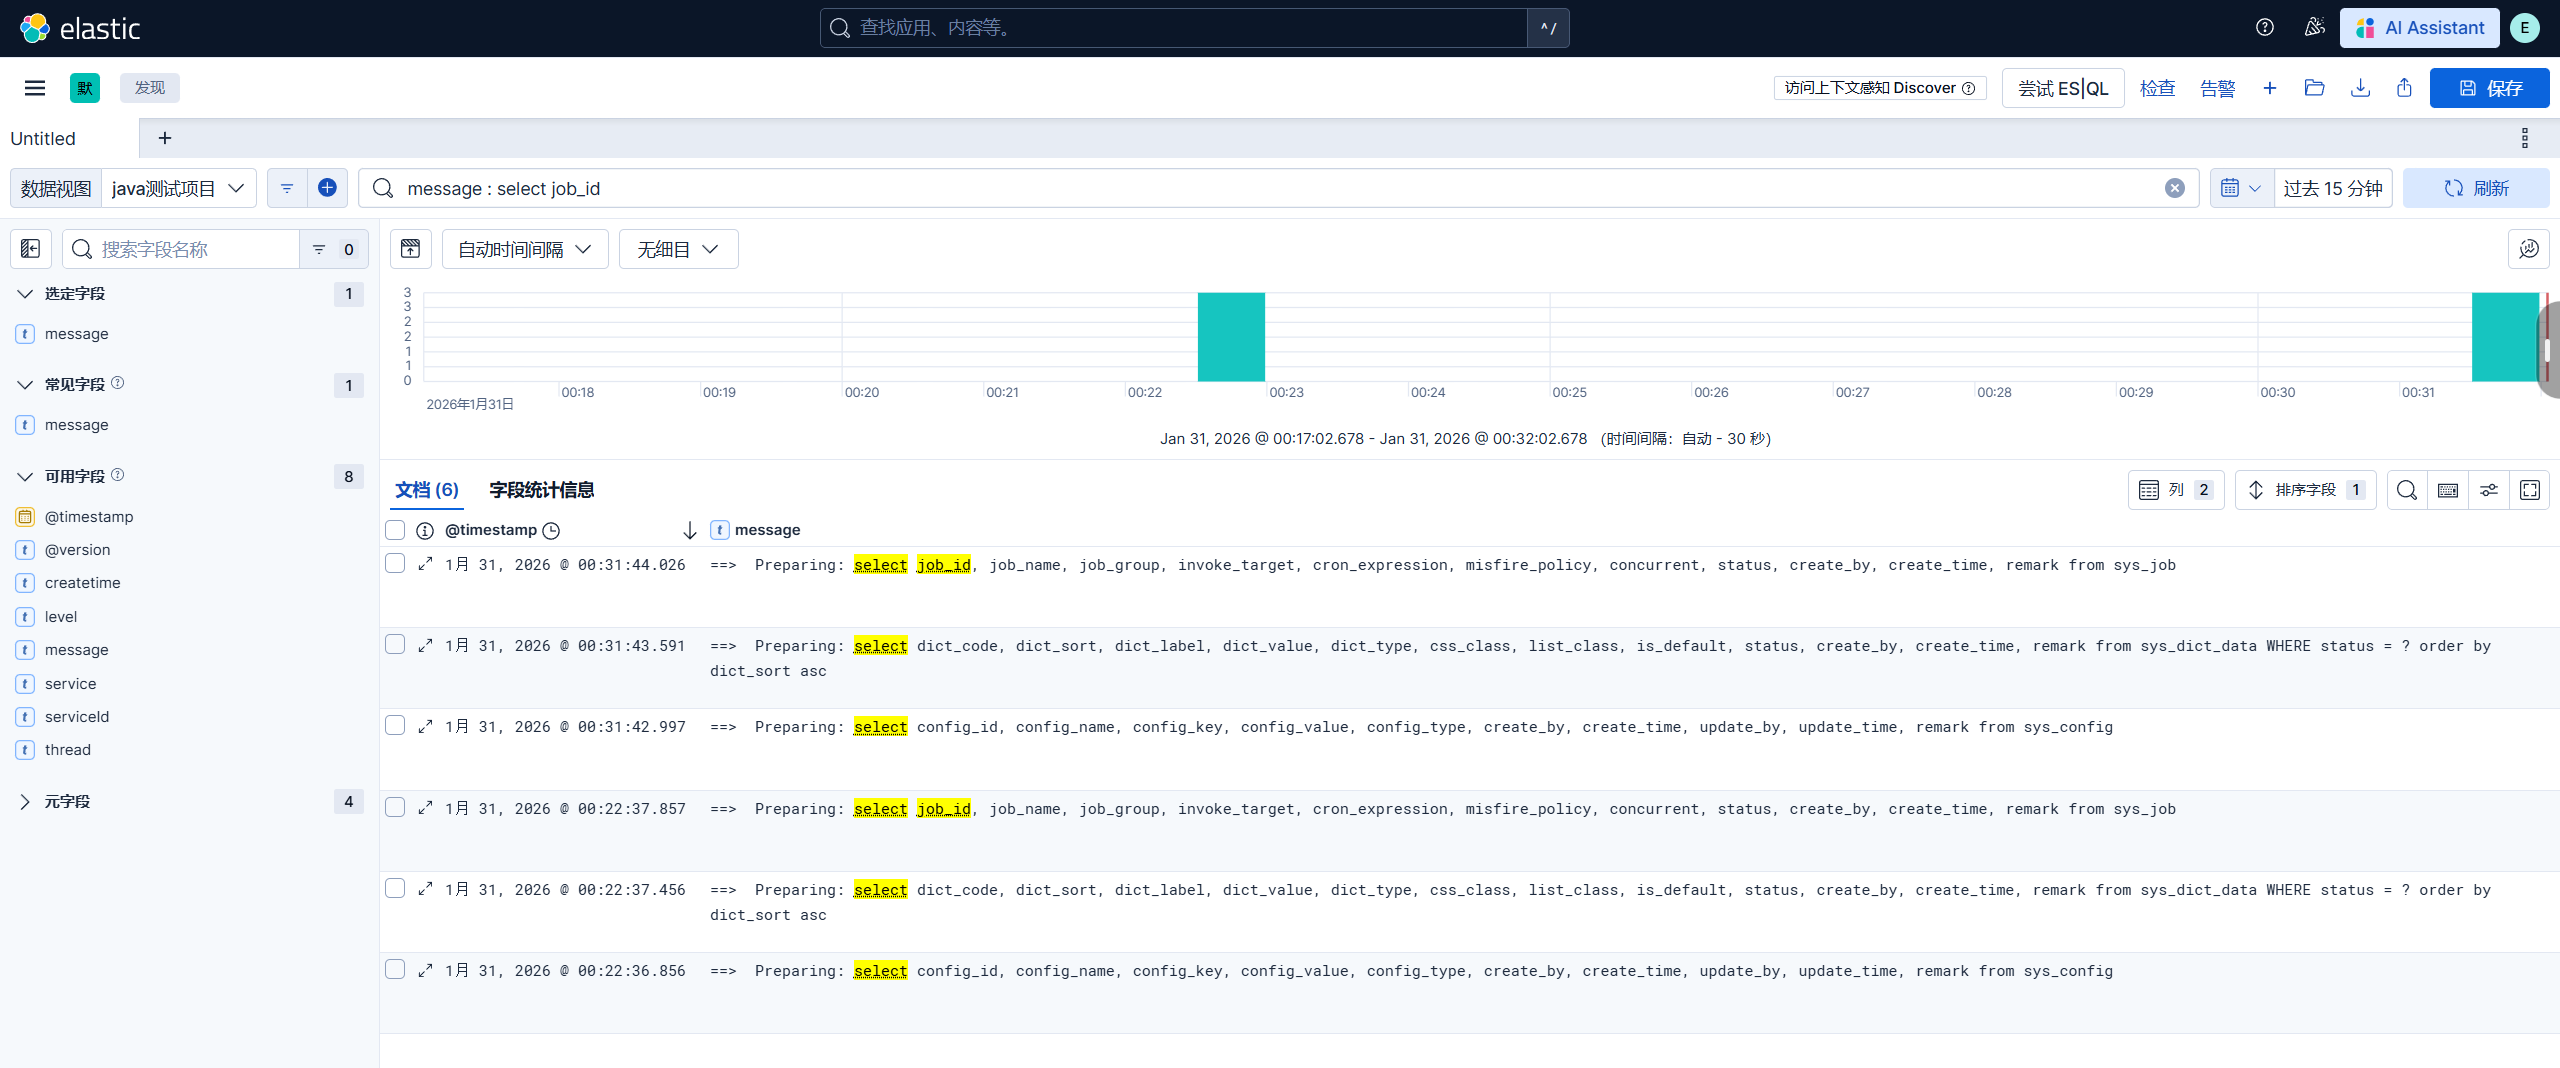This screenshot has width=2560, height=1068.
Task: Search within the results table
Action: (2407, 490)
